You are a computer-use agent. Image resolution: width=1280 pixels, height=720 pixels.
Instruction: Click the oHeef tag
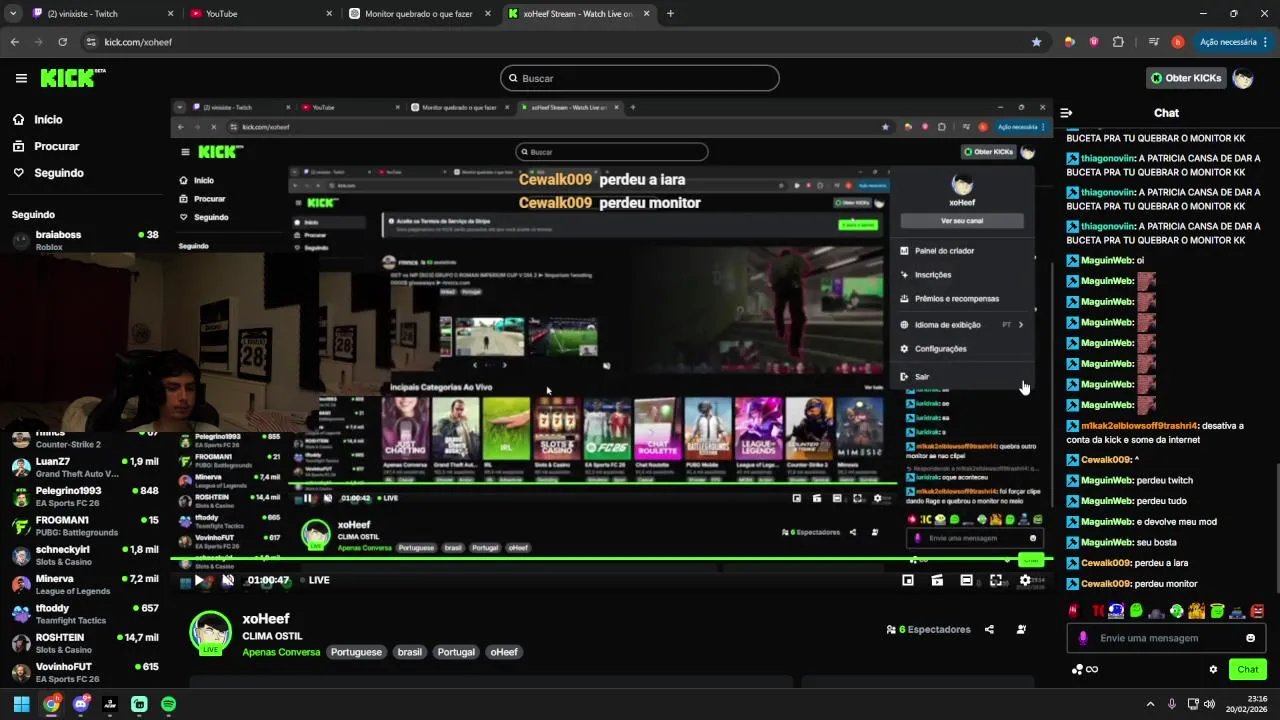point(504,652)
